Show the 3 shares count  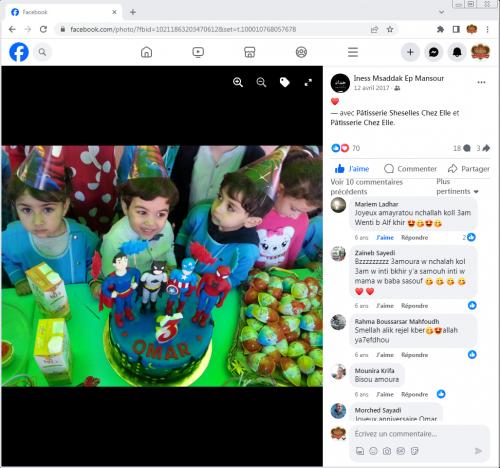[x=483, y=148]
